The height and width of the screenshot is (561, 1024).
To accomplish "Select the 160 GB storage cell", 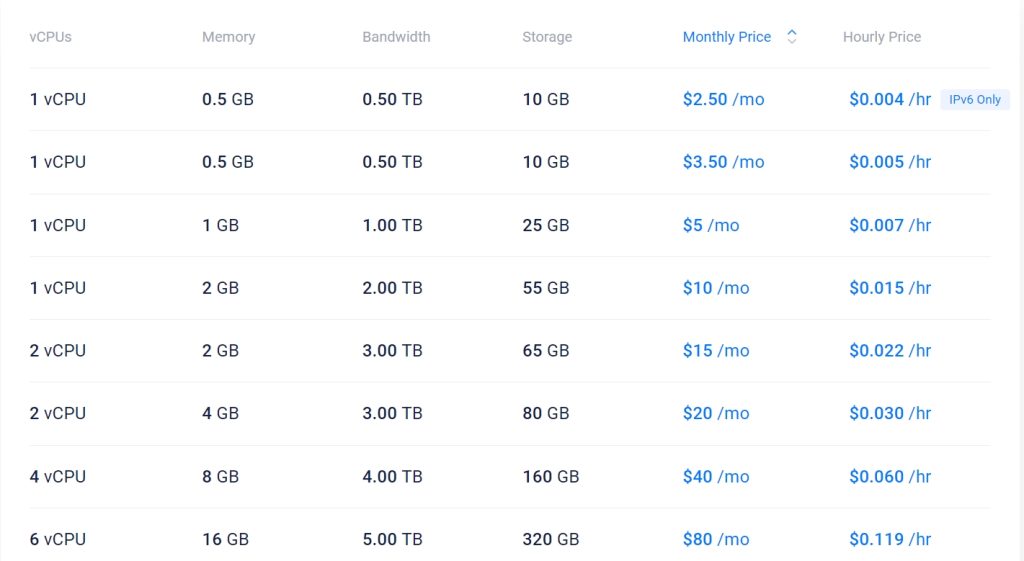I will tap(551, 477).
